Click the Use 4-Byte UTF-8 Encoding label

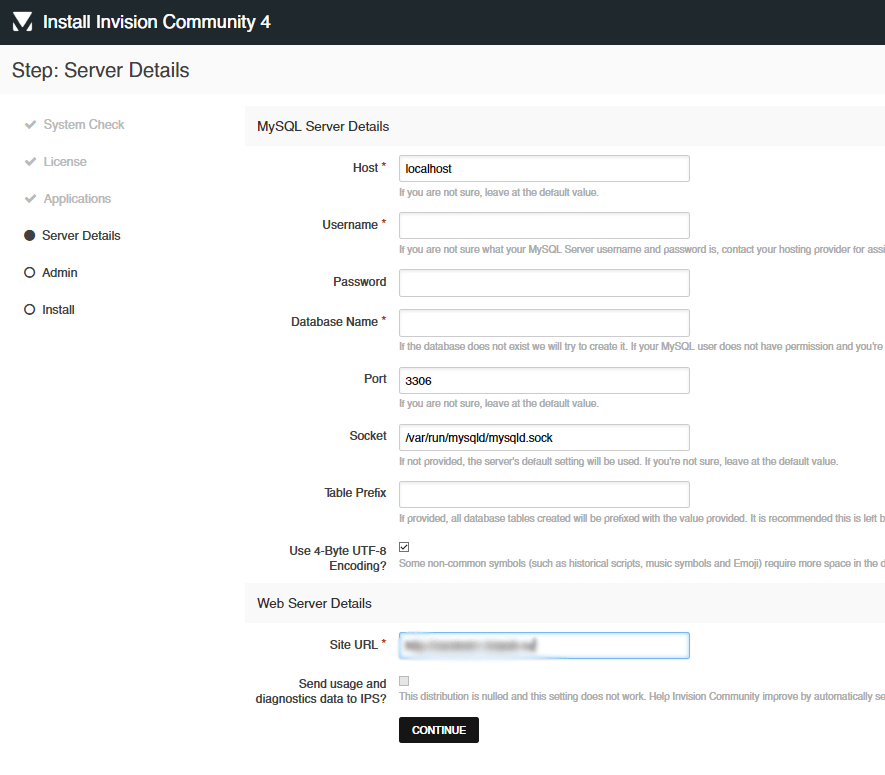tap(338, 558)
